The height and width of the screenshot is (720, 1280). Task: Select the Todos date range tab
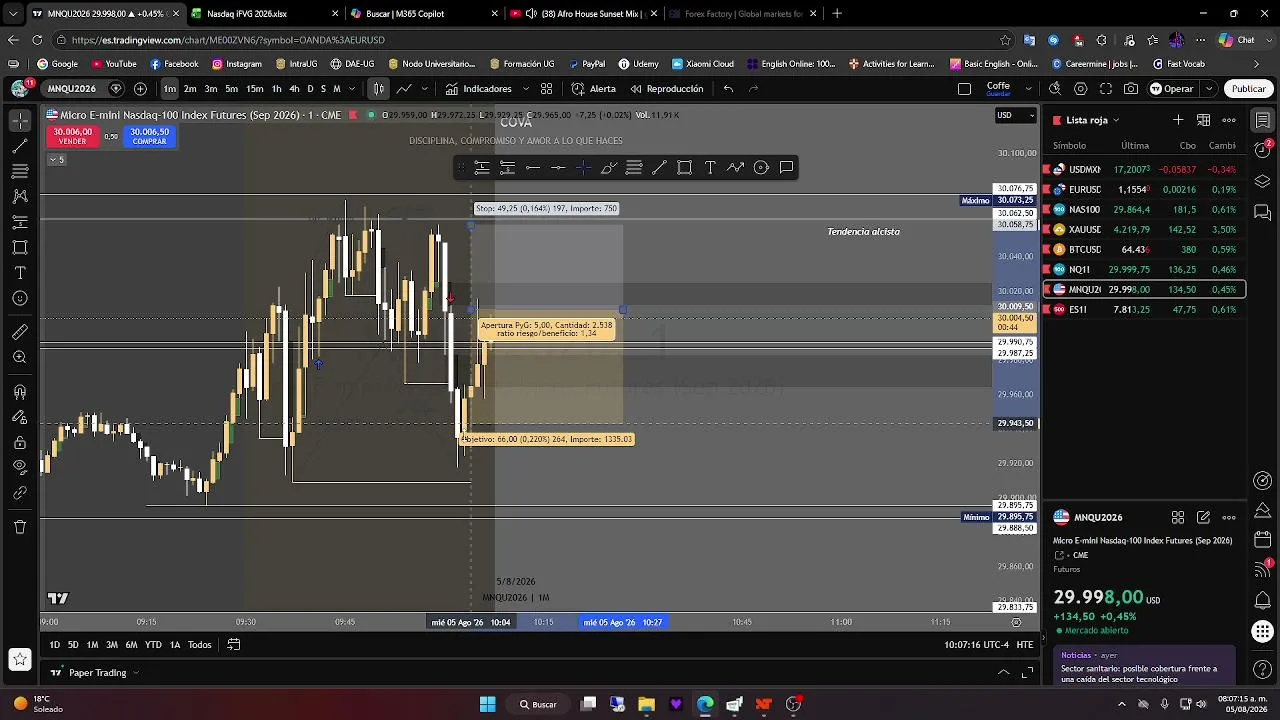(200, 645)
